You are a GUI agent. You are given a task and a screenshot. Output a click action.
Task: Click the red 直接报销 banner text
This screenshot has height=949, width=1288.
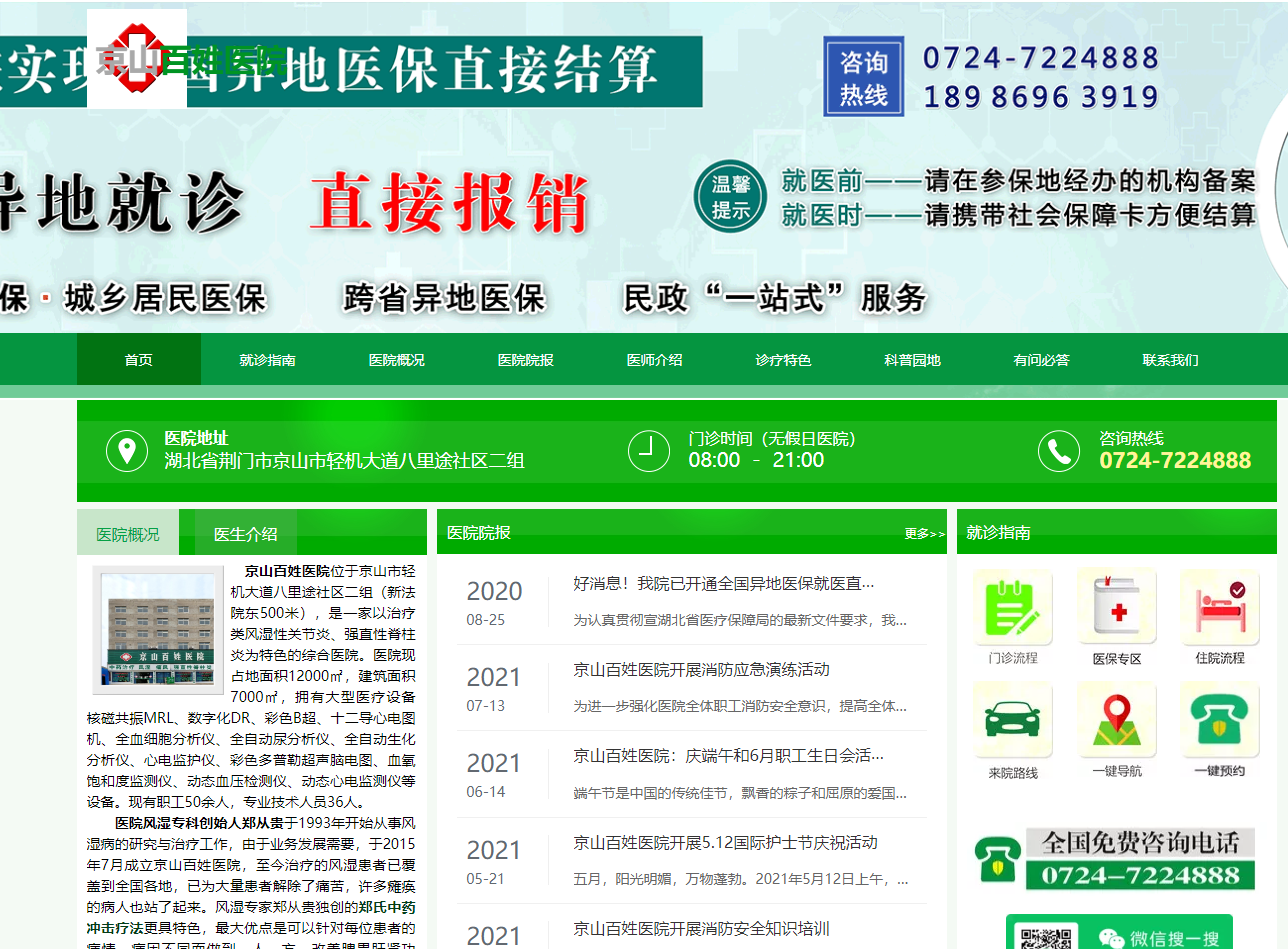coord(449,205)
